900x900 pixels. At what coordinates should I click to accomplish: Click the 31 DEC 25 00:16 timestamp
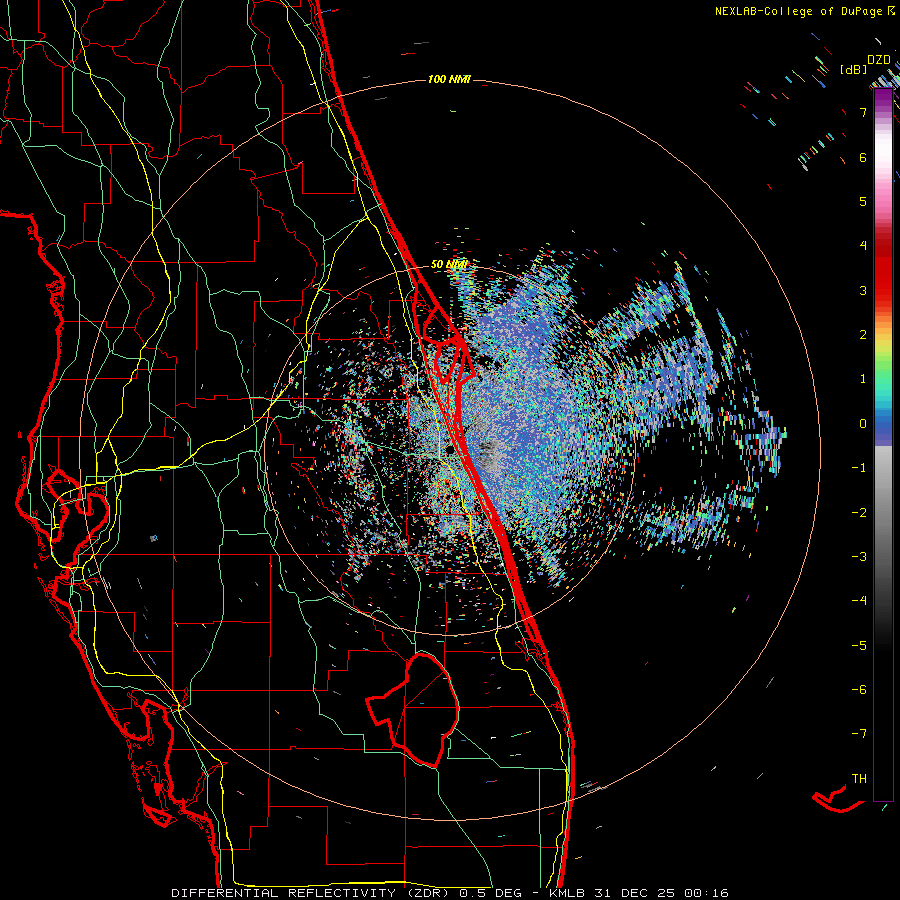point(662,893)
